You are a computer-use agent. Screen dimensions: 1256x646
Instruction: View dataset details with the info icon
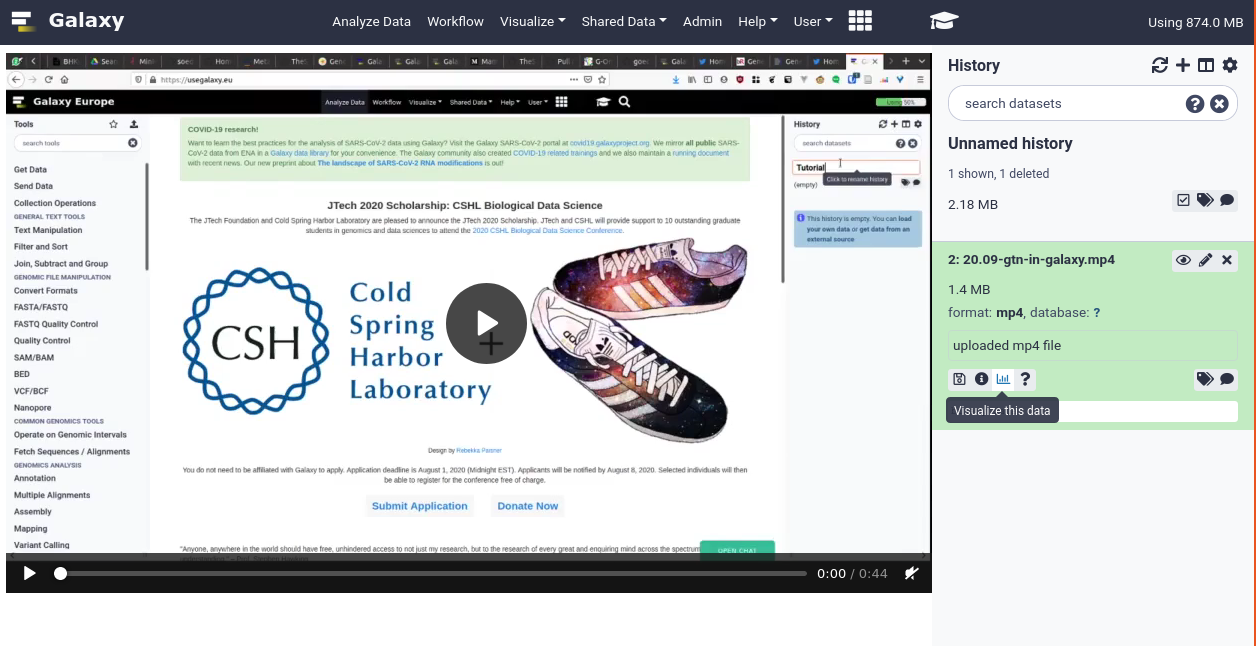[981, 378]
